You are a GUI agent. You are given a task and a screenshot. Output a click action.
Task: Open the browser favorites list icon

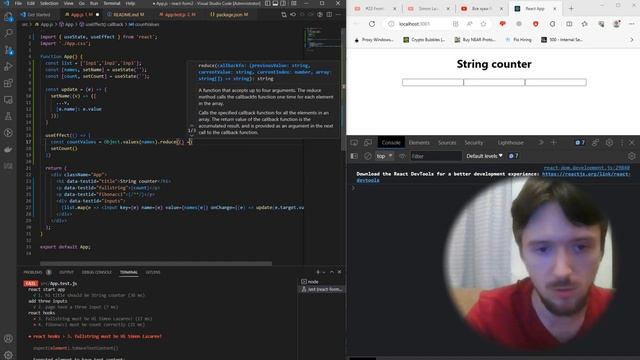584,24
